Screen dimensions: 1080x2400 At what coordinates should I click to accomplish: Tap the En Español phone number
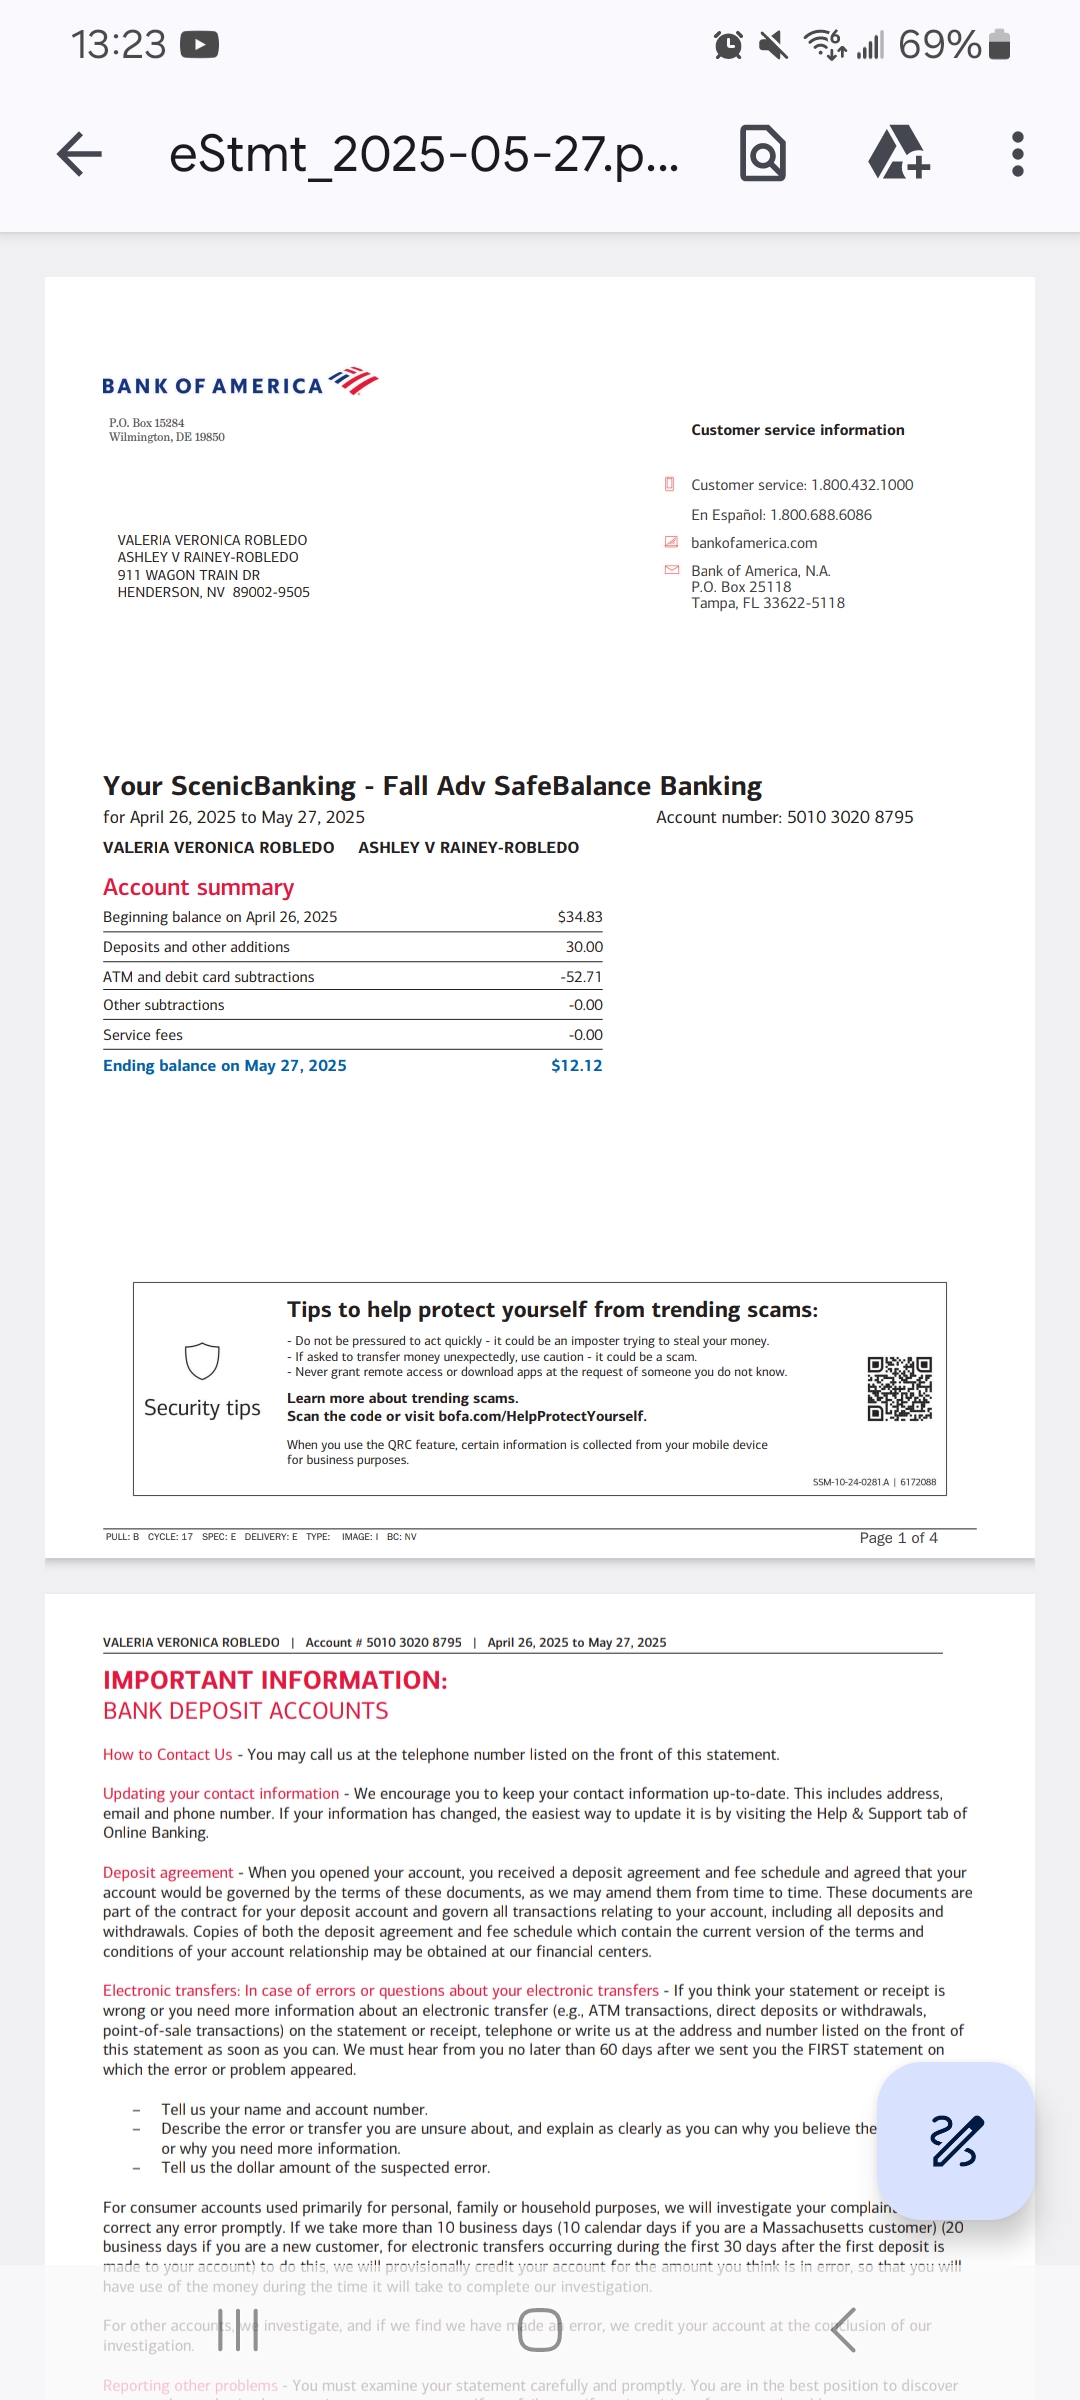pos(820,515)
